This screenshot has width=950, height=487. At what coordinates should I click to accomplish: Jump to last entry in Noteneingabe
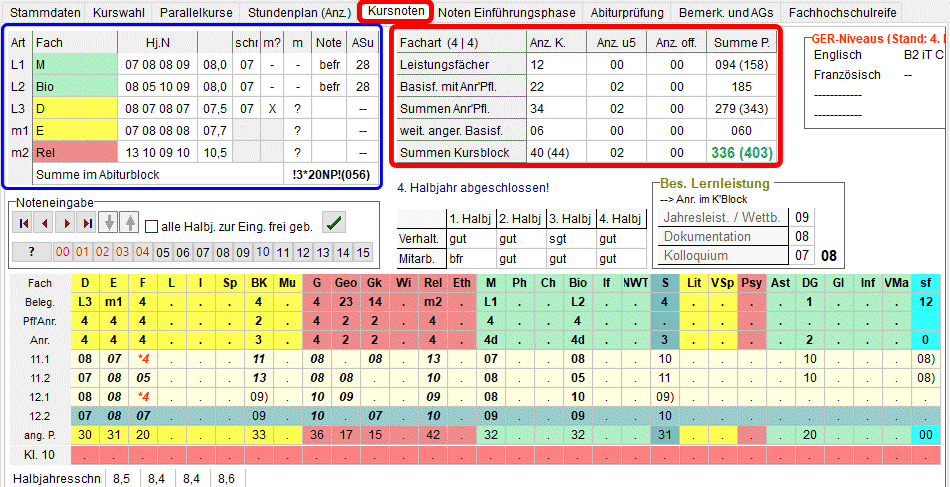[87, 224]
